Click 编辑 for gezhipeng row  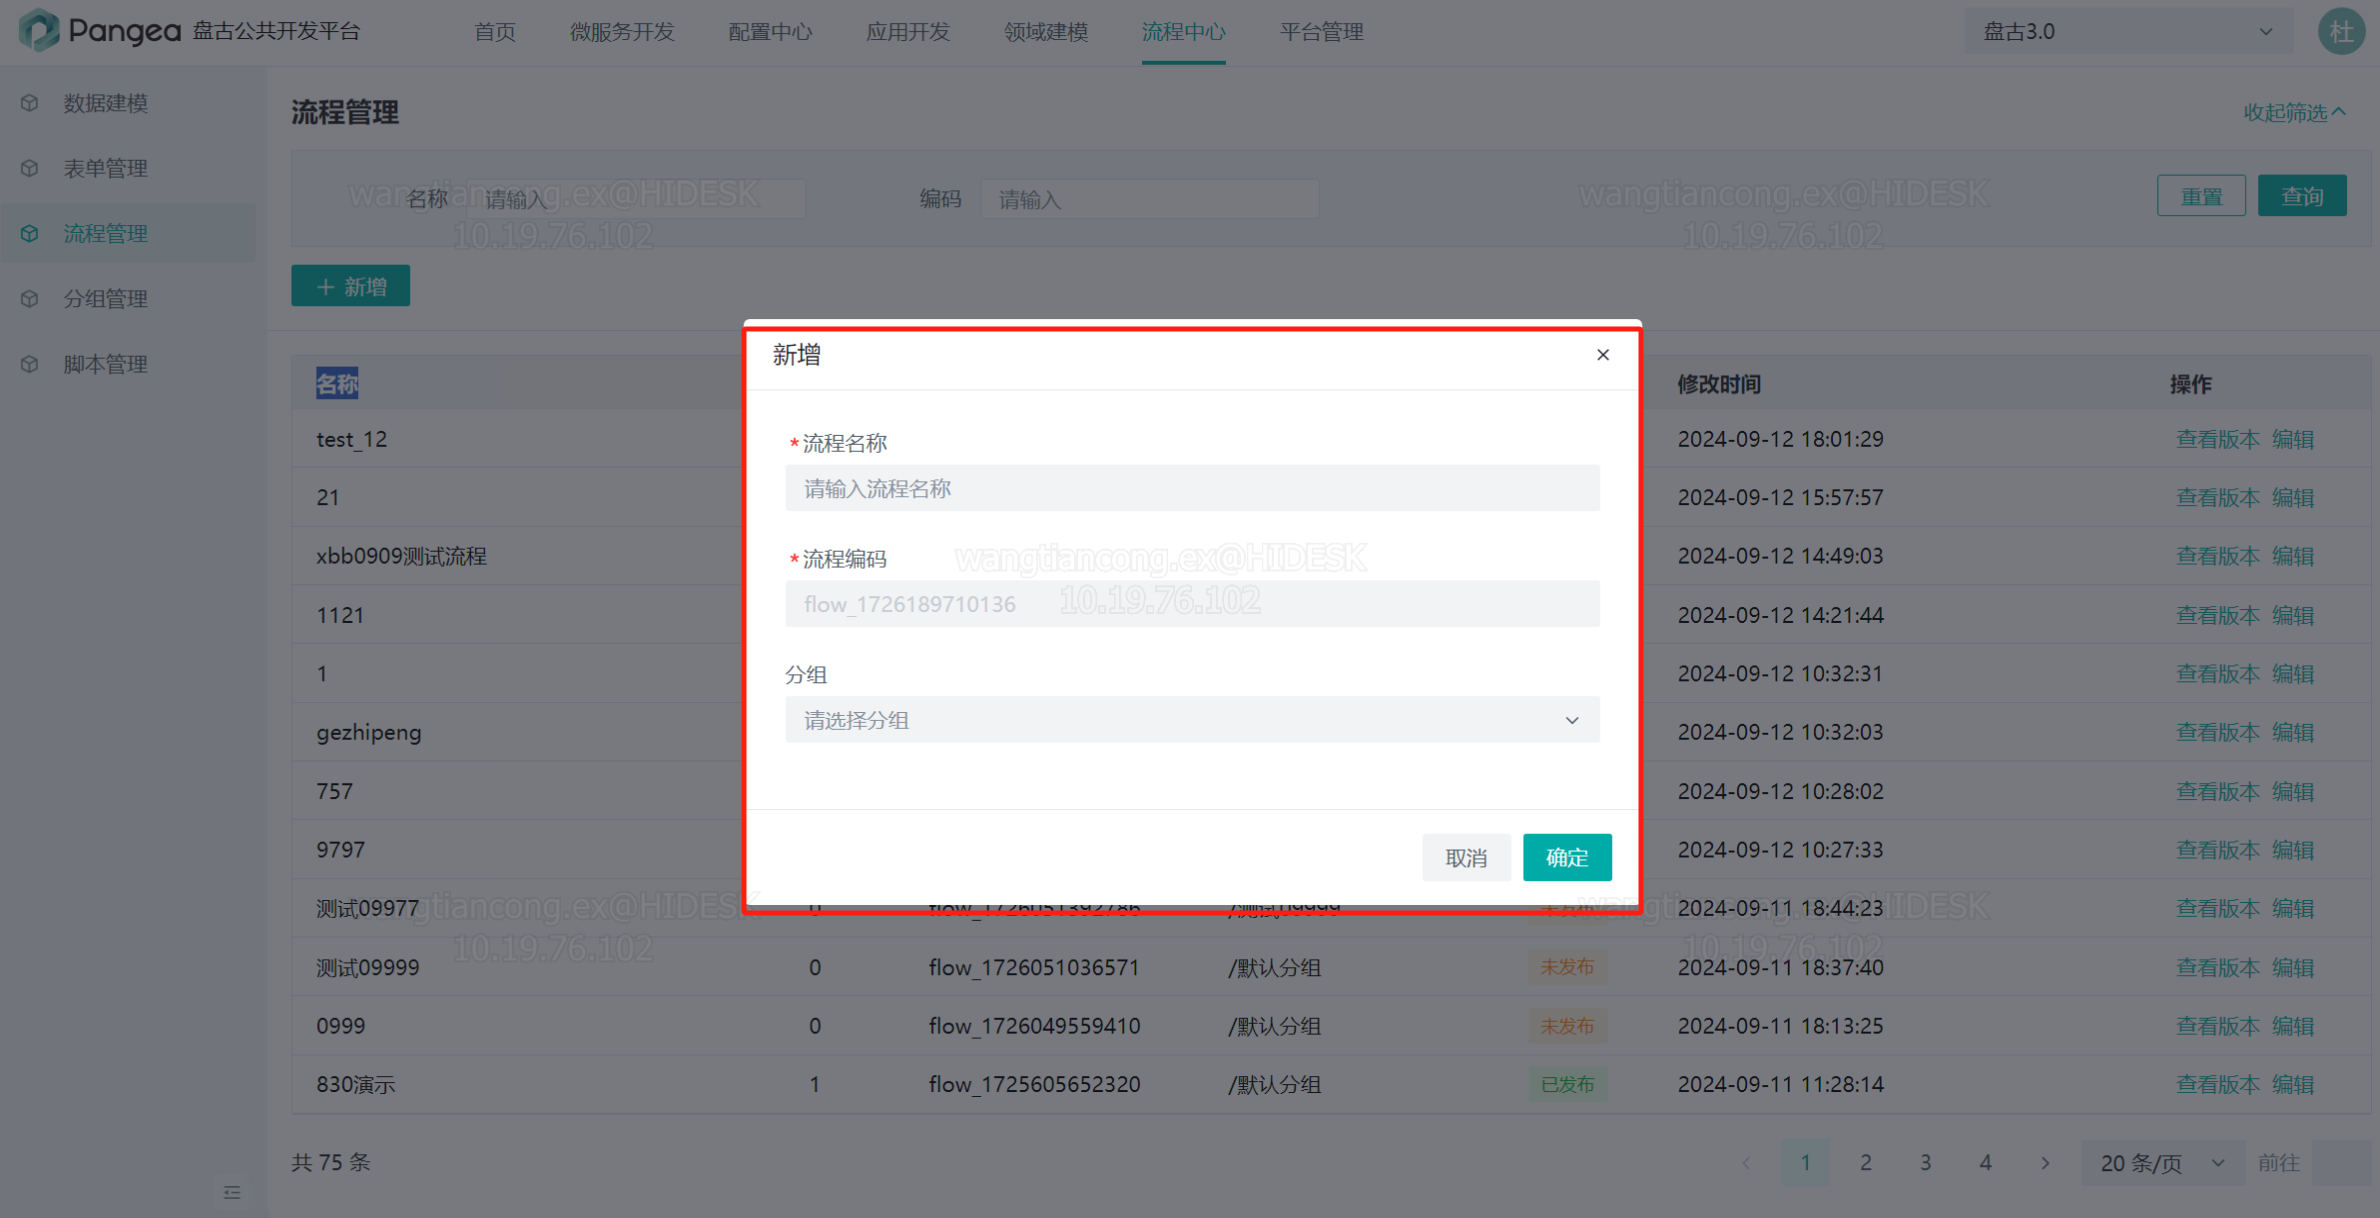pyautogui.click(x=2293, y=732)
